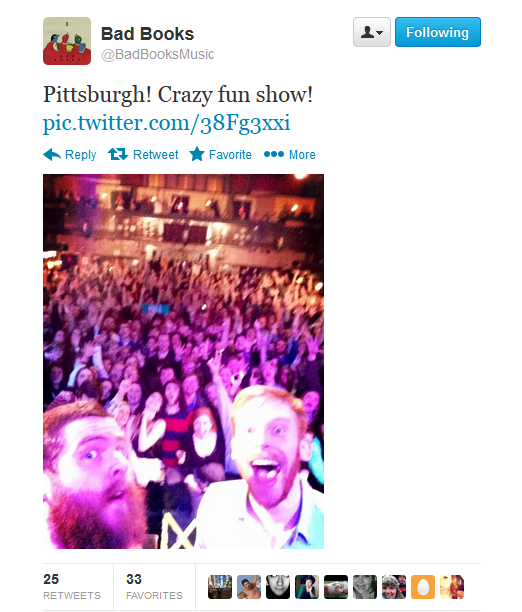Open the @BadBooksMusic handle link
The image size is (522, 612).
pos(157,54)
